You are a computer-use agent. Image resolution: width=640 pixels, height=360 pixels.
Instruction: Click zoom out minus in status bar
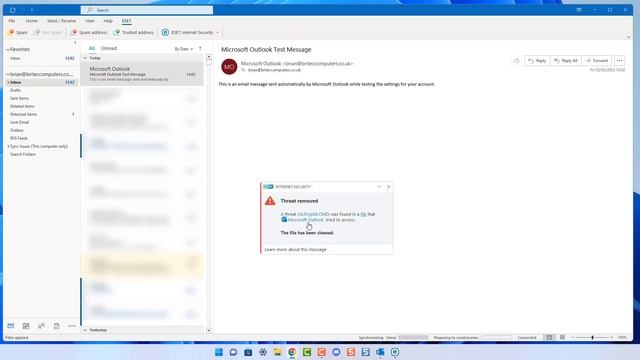pyautogui.click(x=572, y=338)
